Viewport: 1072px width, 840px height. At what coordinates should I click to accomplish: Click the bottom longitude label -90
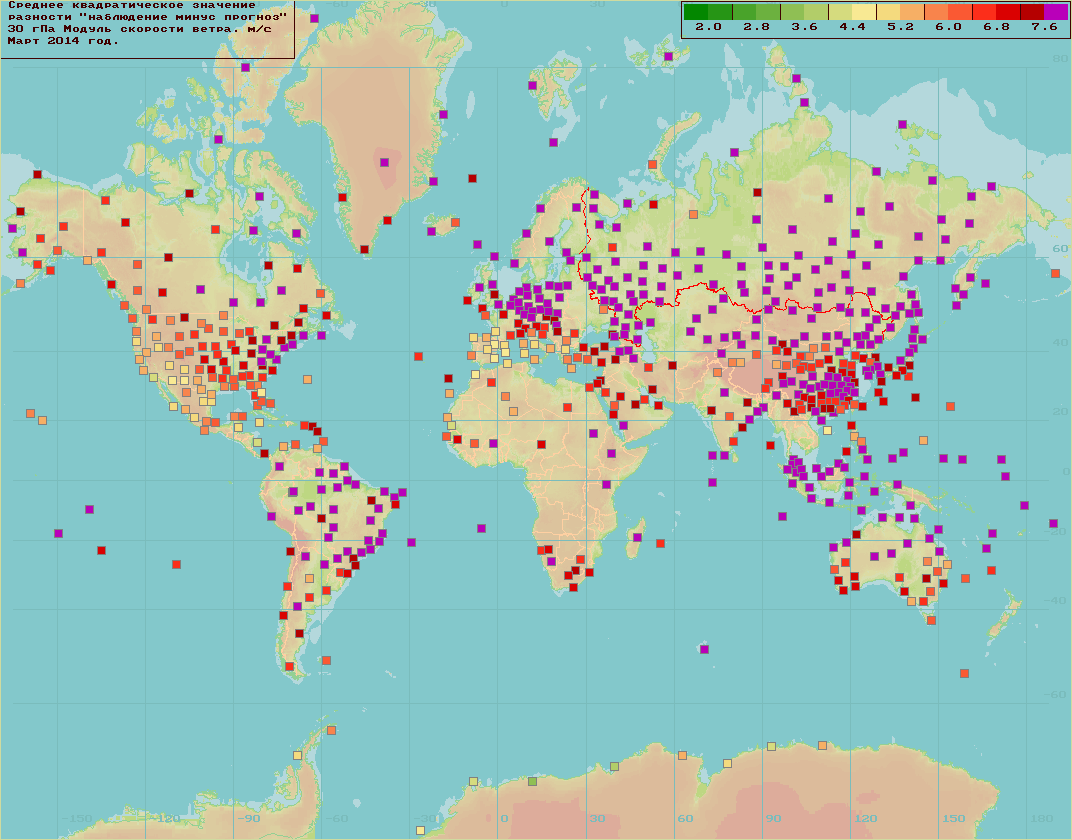tap(249, 818)
